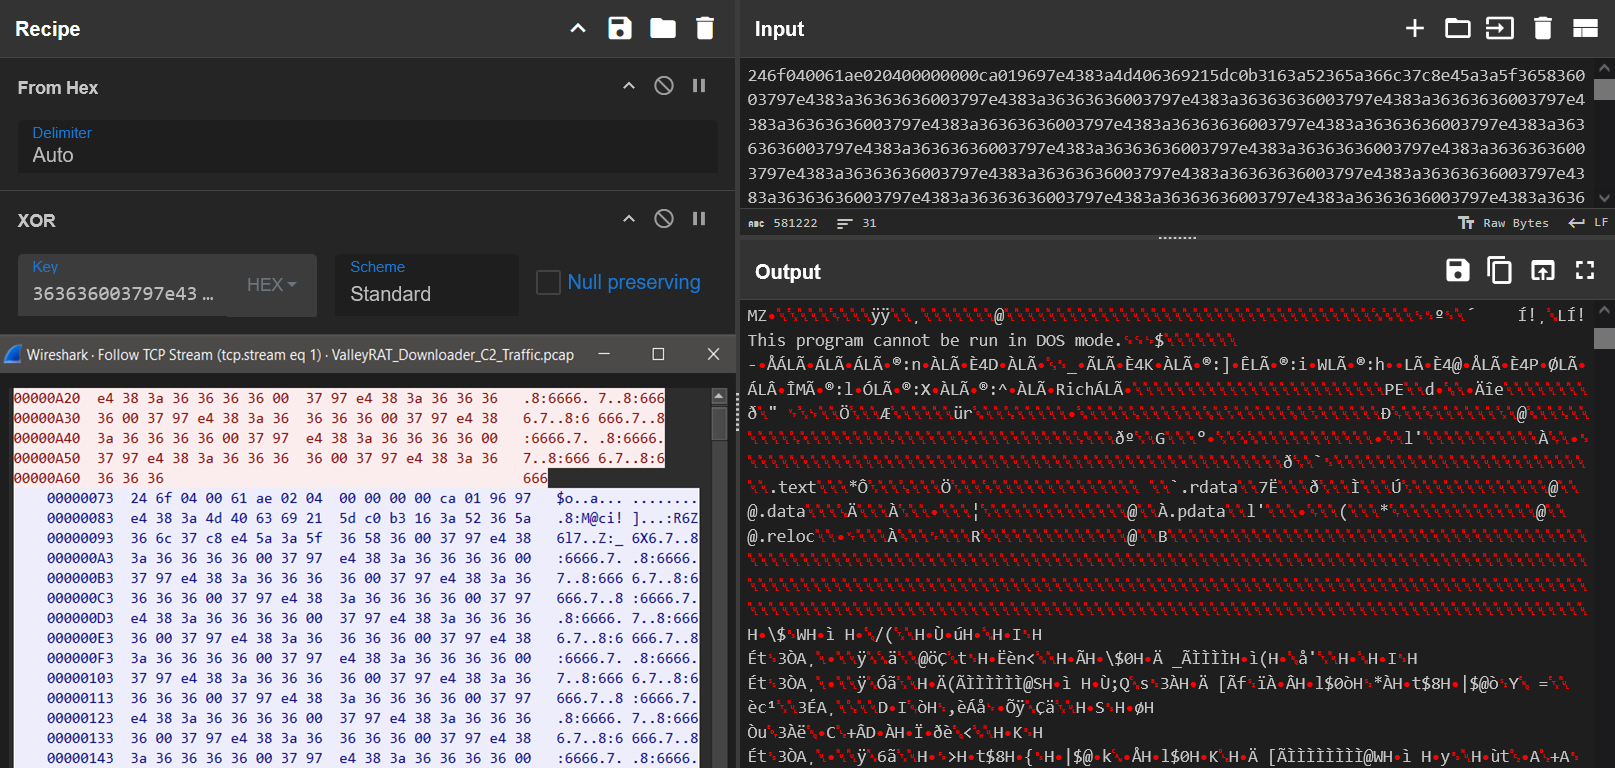This screenshot has width=1615, height=768.
Task: Click the 00000143 offset row in Wireshark
Action: 372,758
